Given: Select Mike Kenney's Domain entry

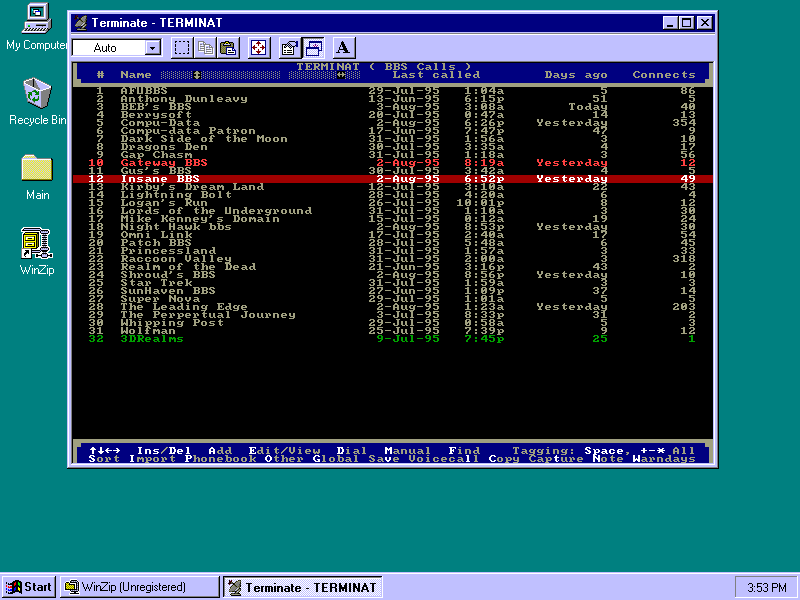Looking at the screenshot, I should 393,219.
